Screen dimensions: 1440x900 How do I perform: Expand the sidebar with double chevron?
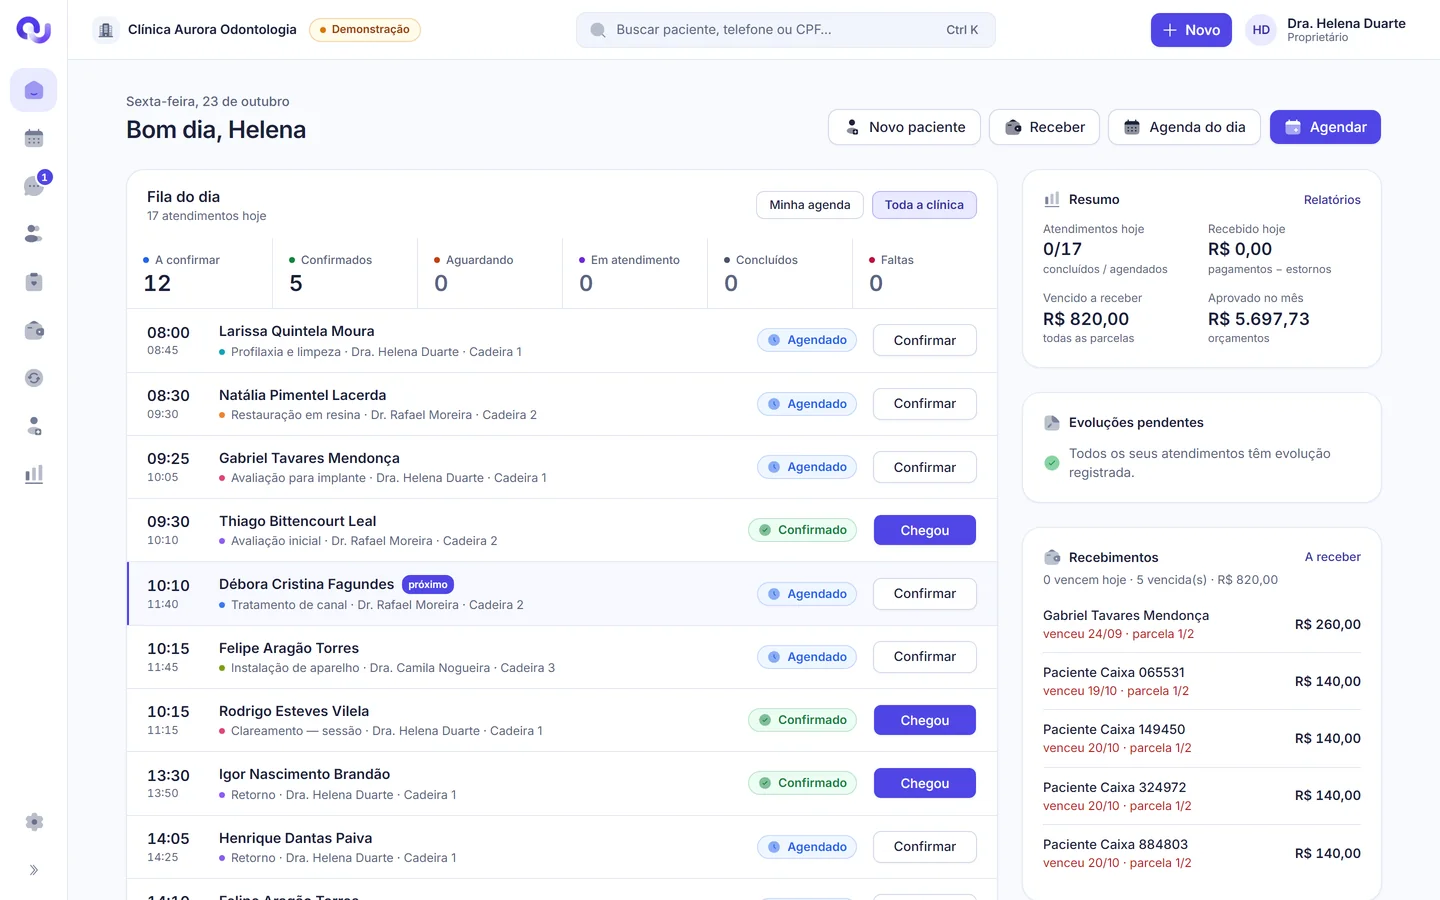click(x=34, y=870)
